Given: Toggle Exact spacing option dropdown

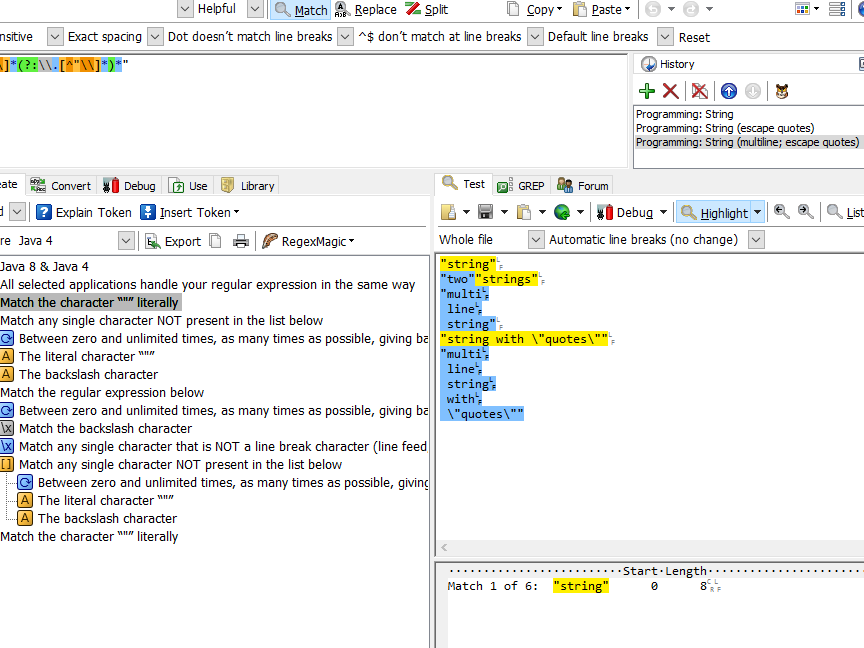Looking at the screenshot, I should point(155,37).
